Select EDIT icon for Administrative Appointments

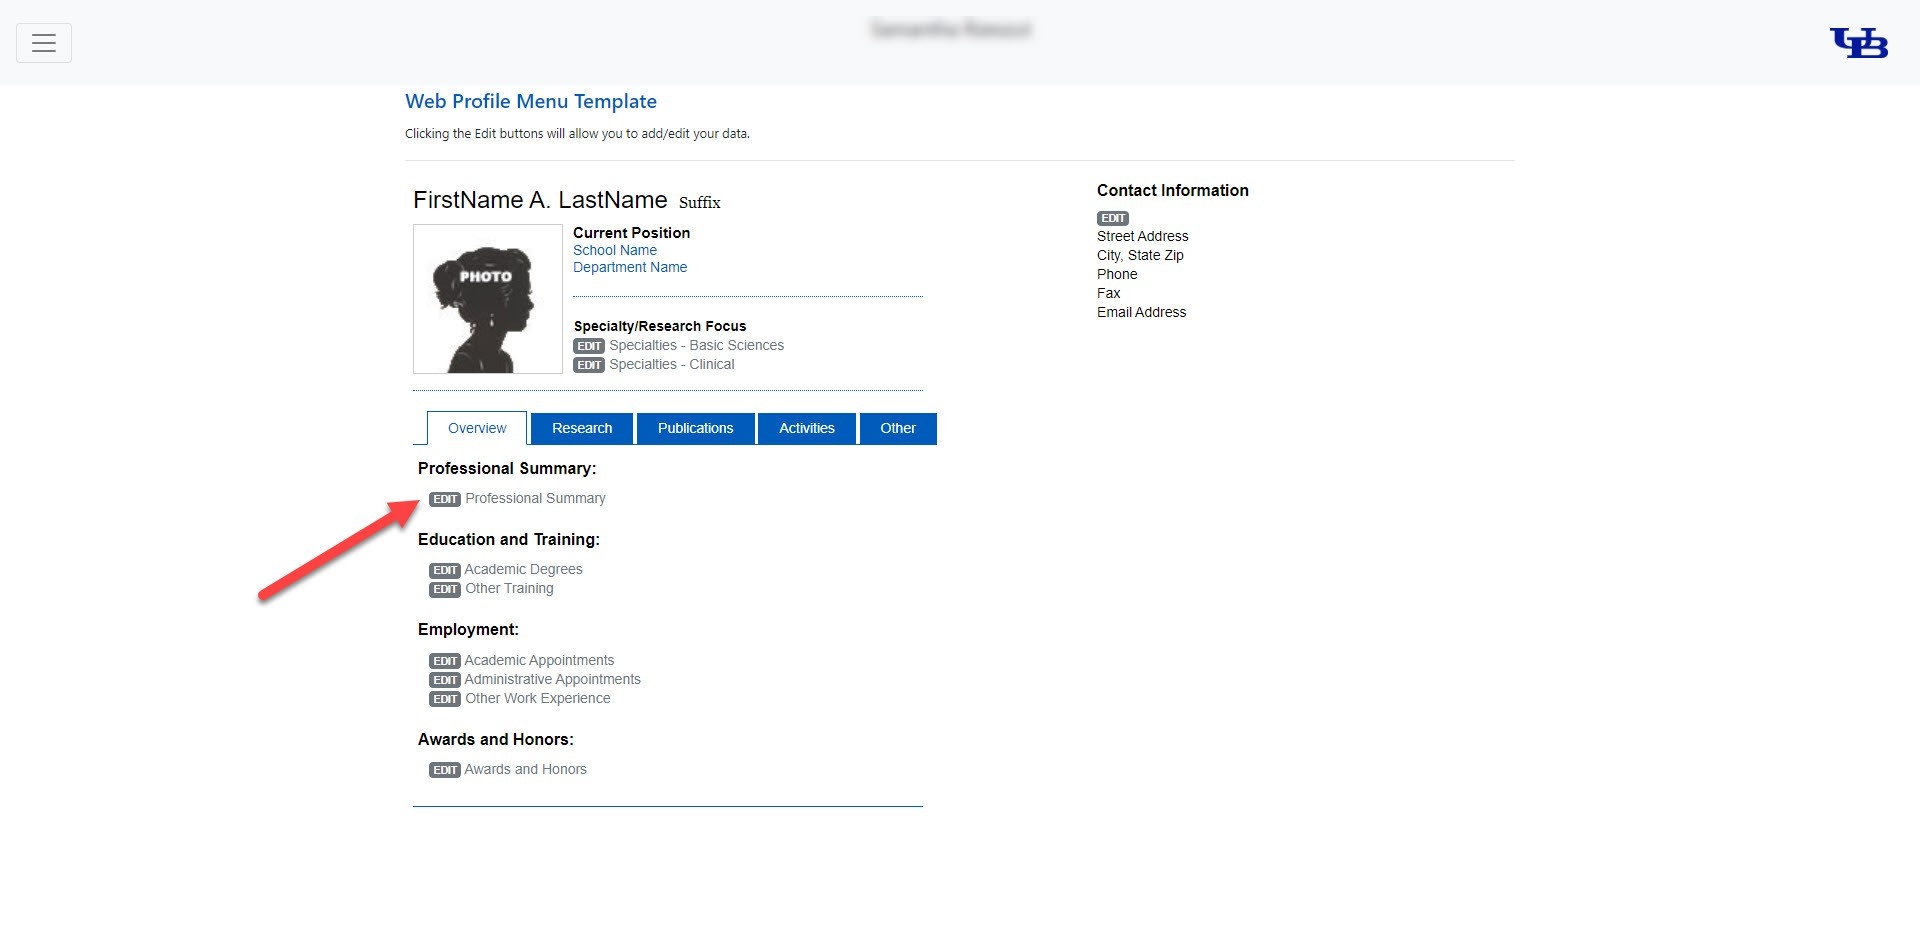click(x=445, y=680)
